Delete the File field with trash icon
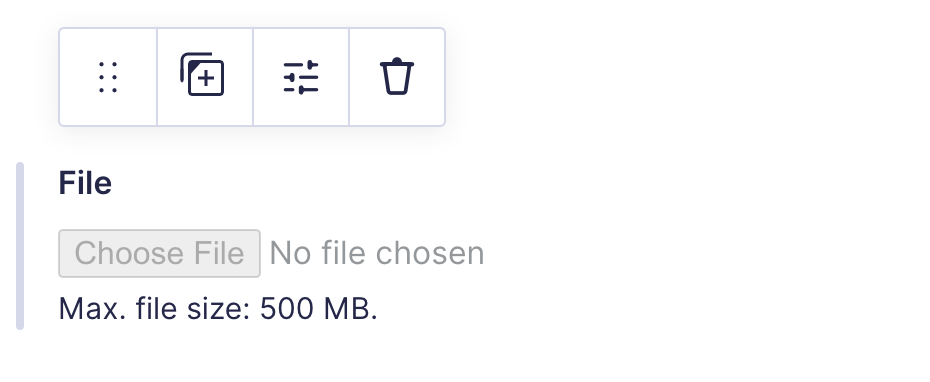Screen dimensions: 930x382 tap(397, 77)
